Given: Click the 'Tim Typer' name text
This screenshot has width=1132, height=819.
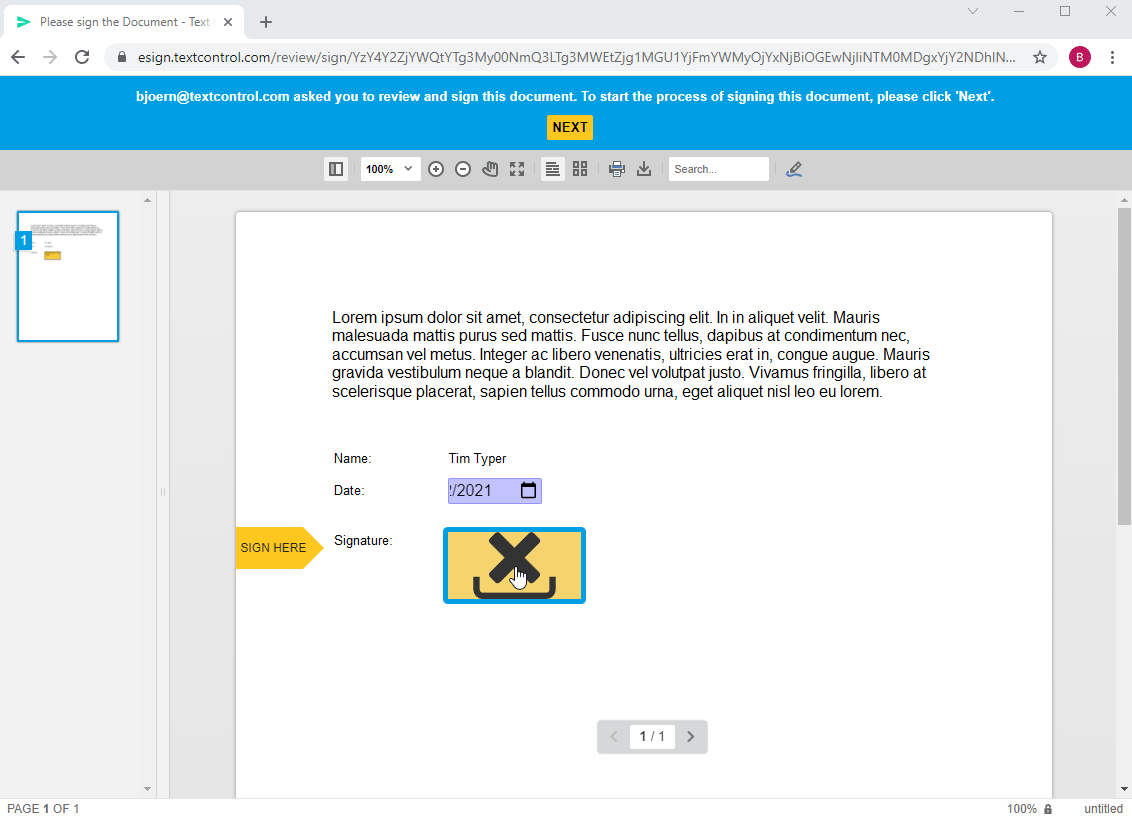Looking at the screenshot, I should pos(477,459).
